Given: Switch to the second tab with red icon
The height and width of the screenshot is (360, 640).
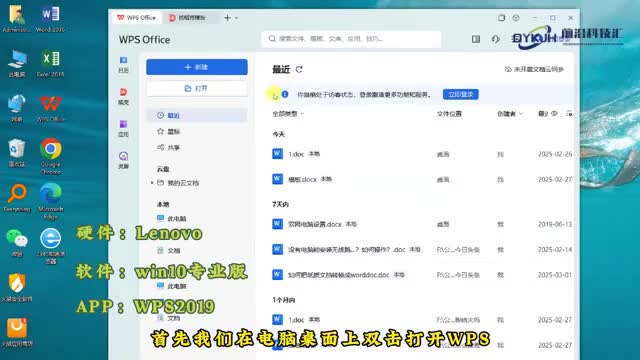Looking at the screenshot, I should [x=189, y=18].
